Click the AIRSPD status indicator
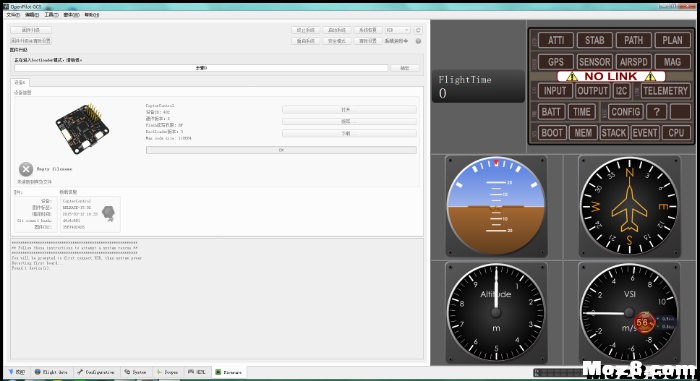This screenshot has width=700, height=381. (633, 62)
